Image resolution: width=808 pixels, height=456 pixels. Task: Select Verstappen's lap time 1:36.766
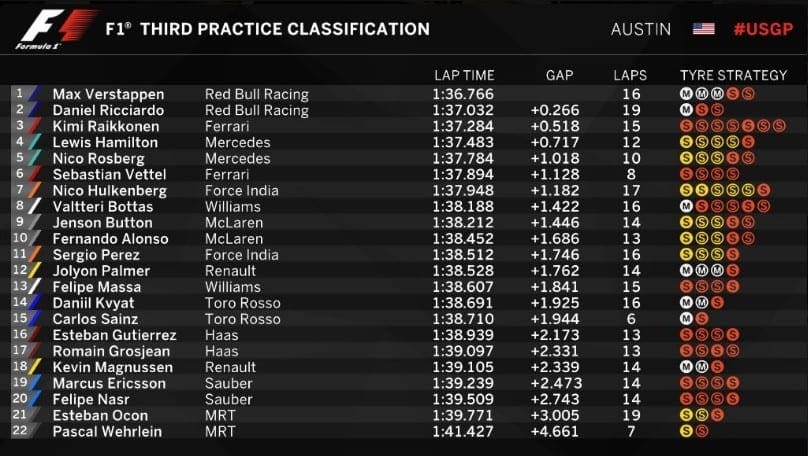[463, 94]
